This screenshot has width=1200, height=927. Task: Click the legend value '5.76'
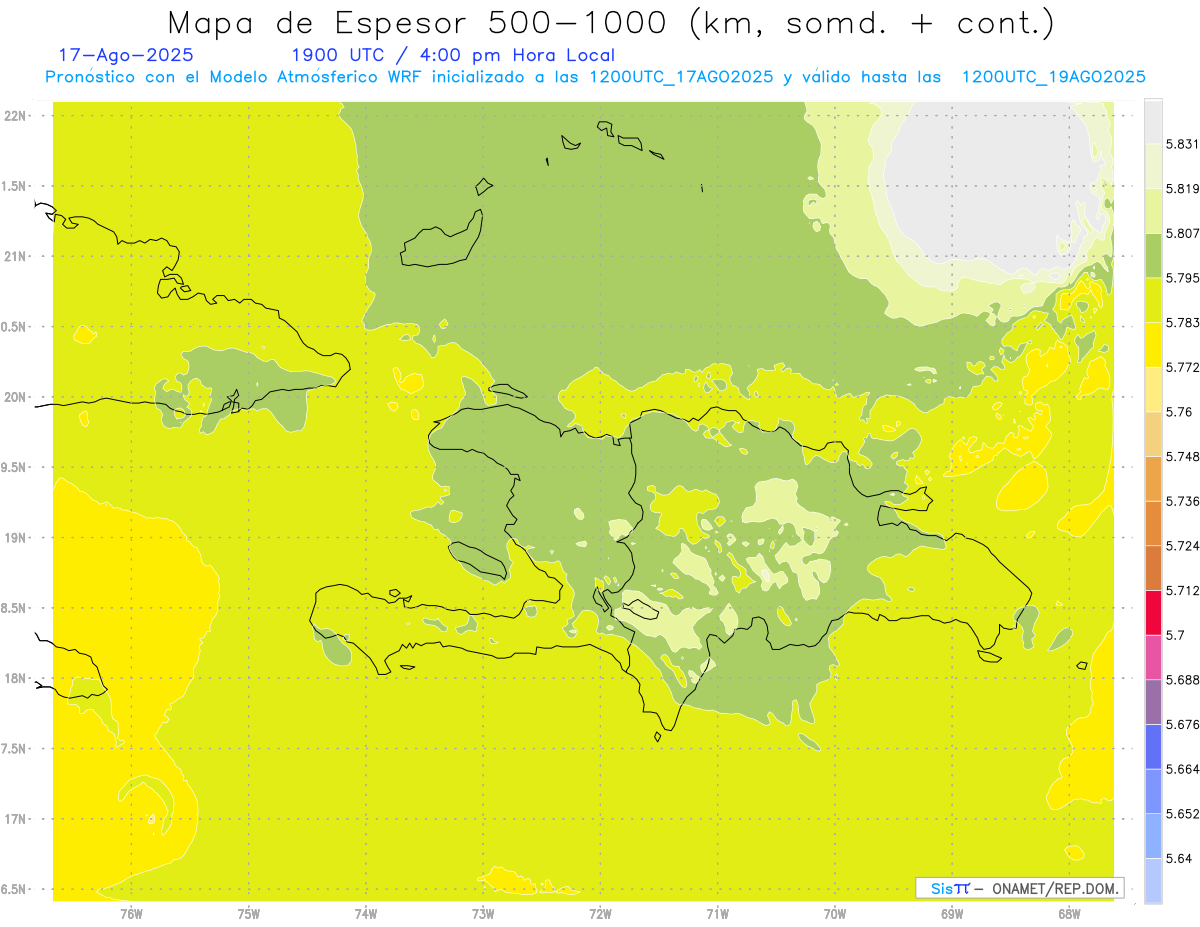point(1178,412)
